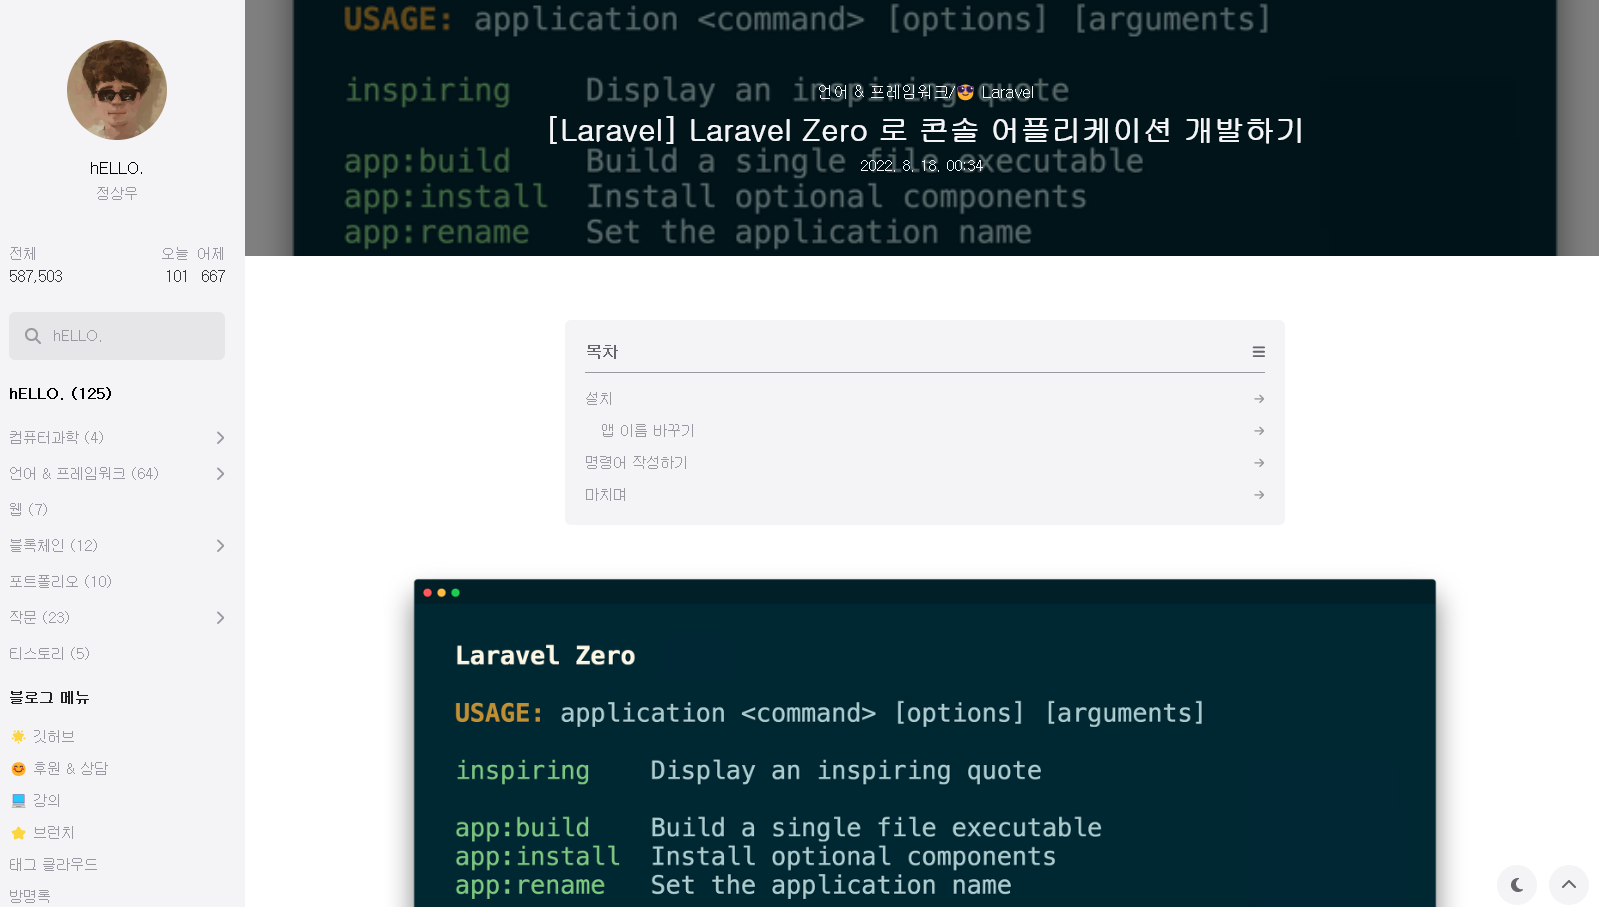Open the 후원 & 상담 menu link

click(71, 768)
